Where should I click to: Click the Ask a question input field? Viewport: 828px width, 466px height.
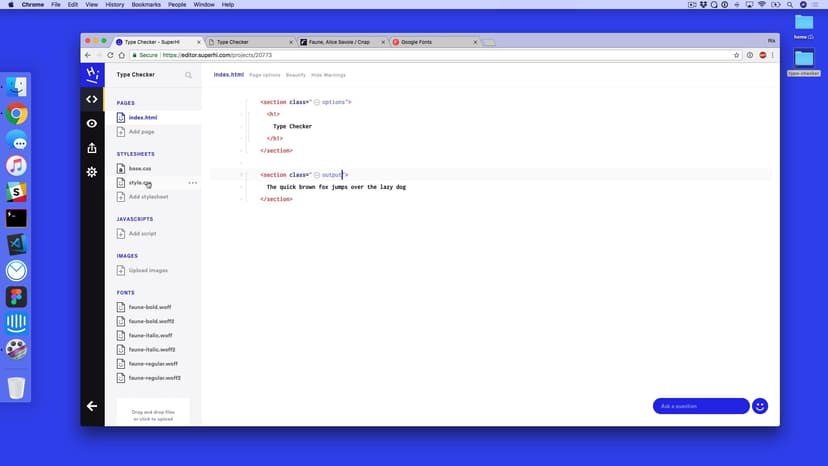(700, 406)
